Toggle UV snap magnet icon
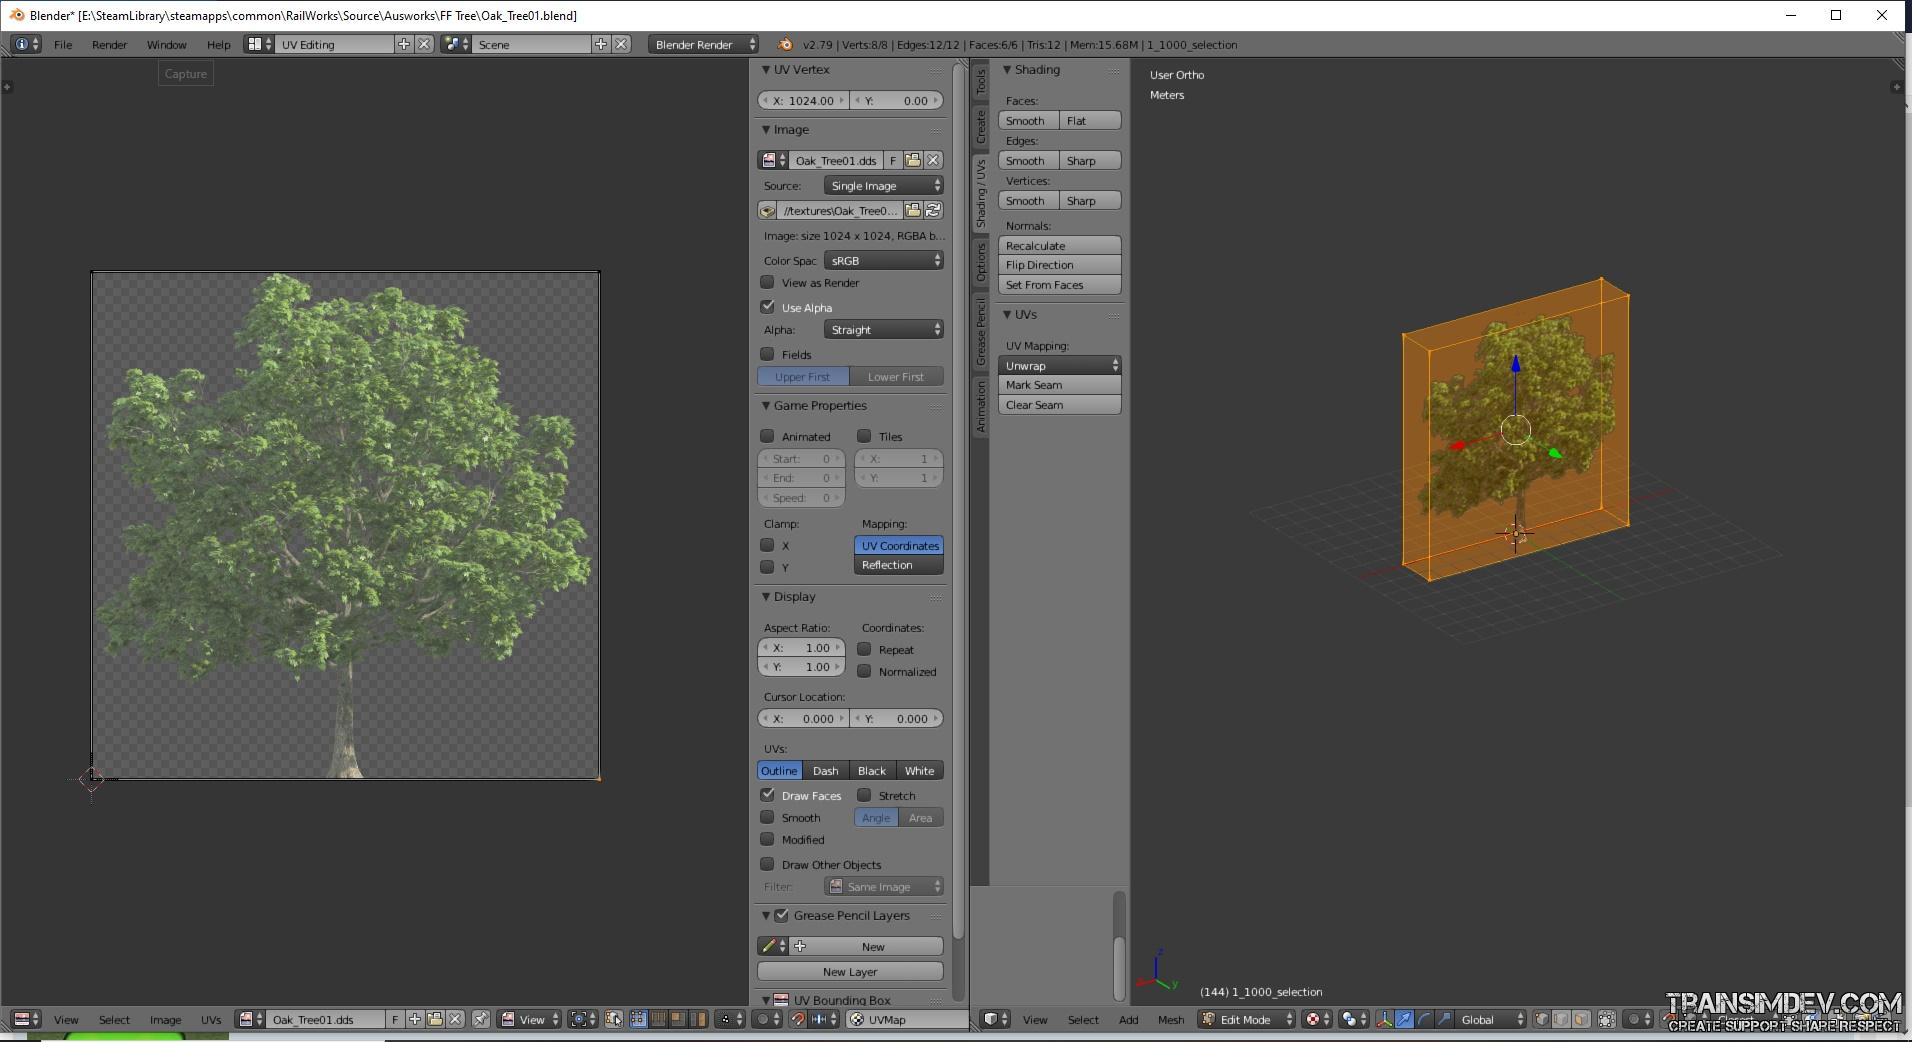The image size is (1912, 1042). pos(797,1019)
